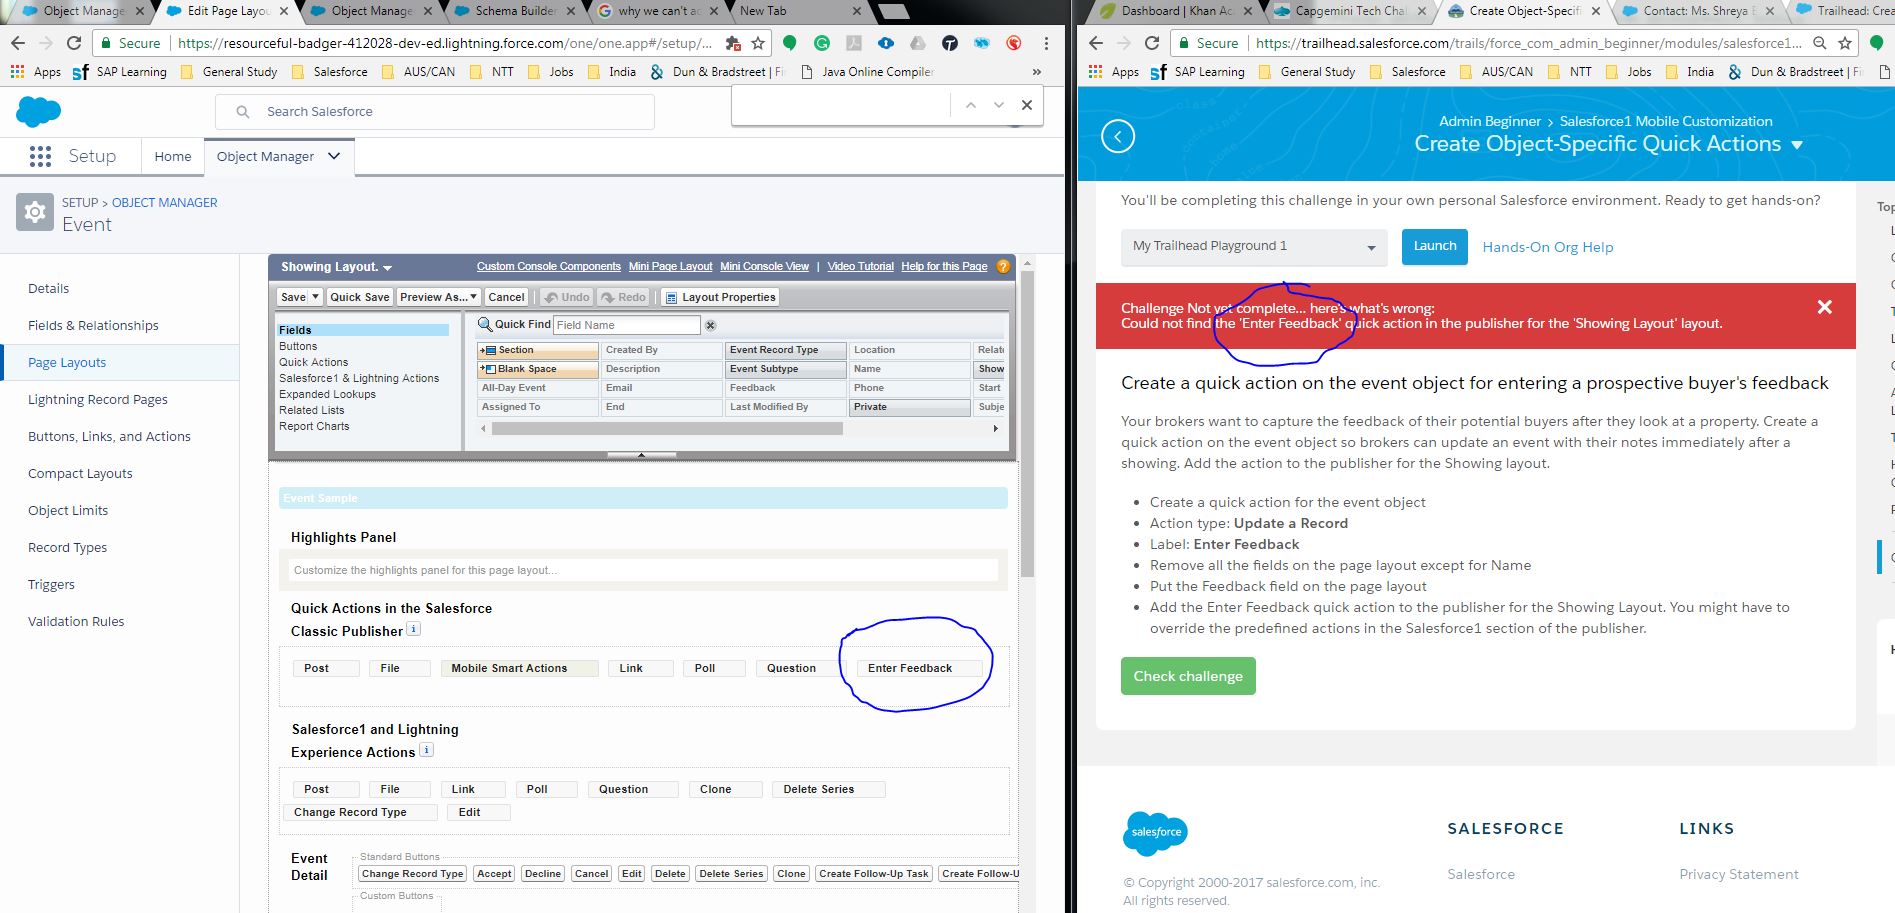Click the Salesforce cloud logo in Setup

coord(38,111)
